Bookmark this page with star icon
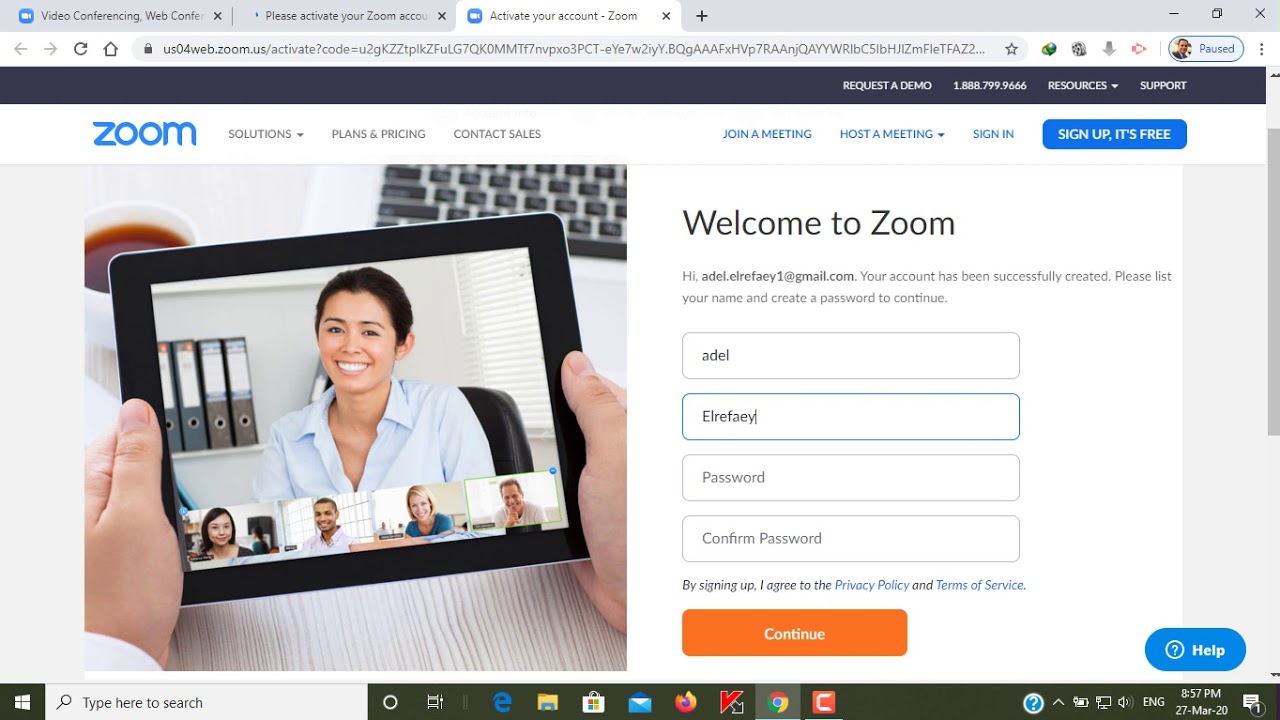The width and height of the screenshot is (1280, 720). pyautogui.click(x=1011, y=48)
